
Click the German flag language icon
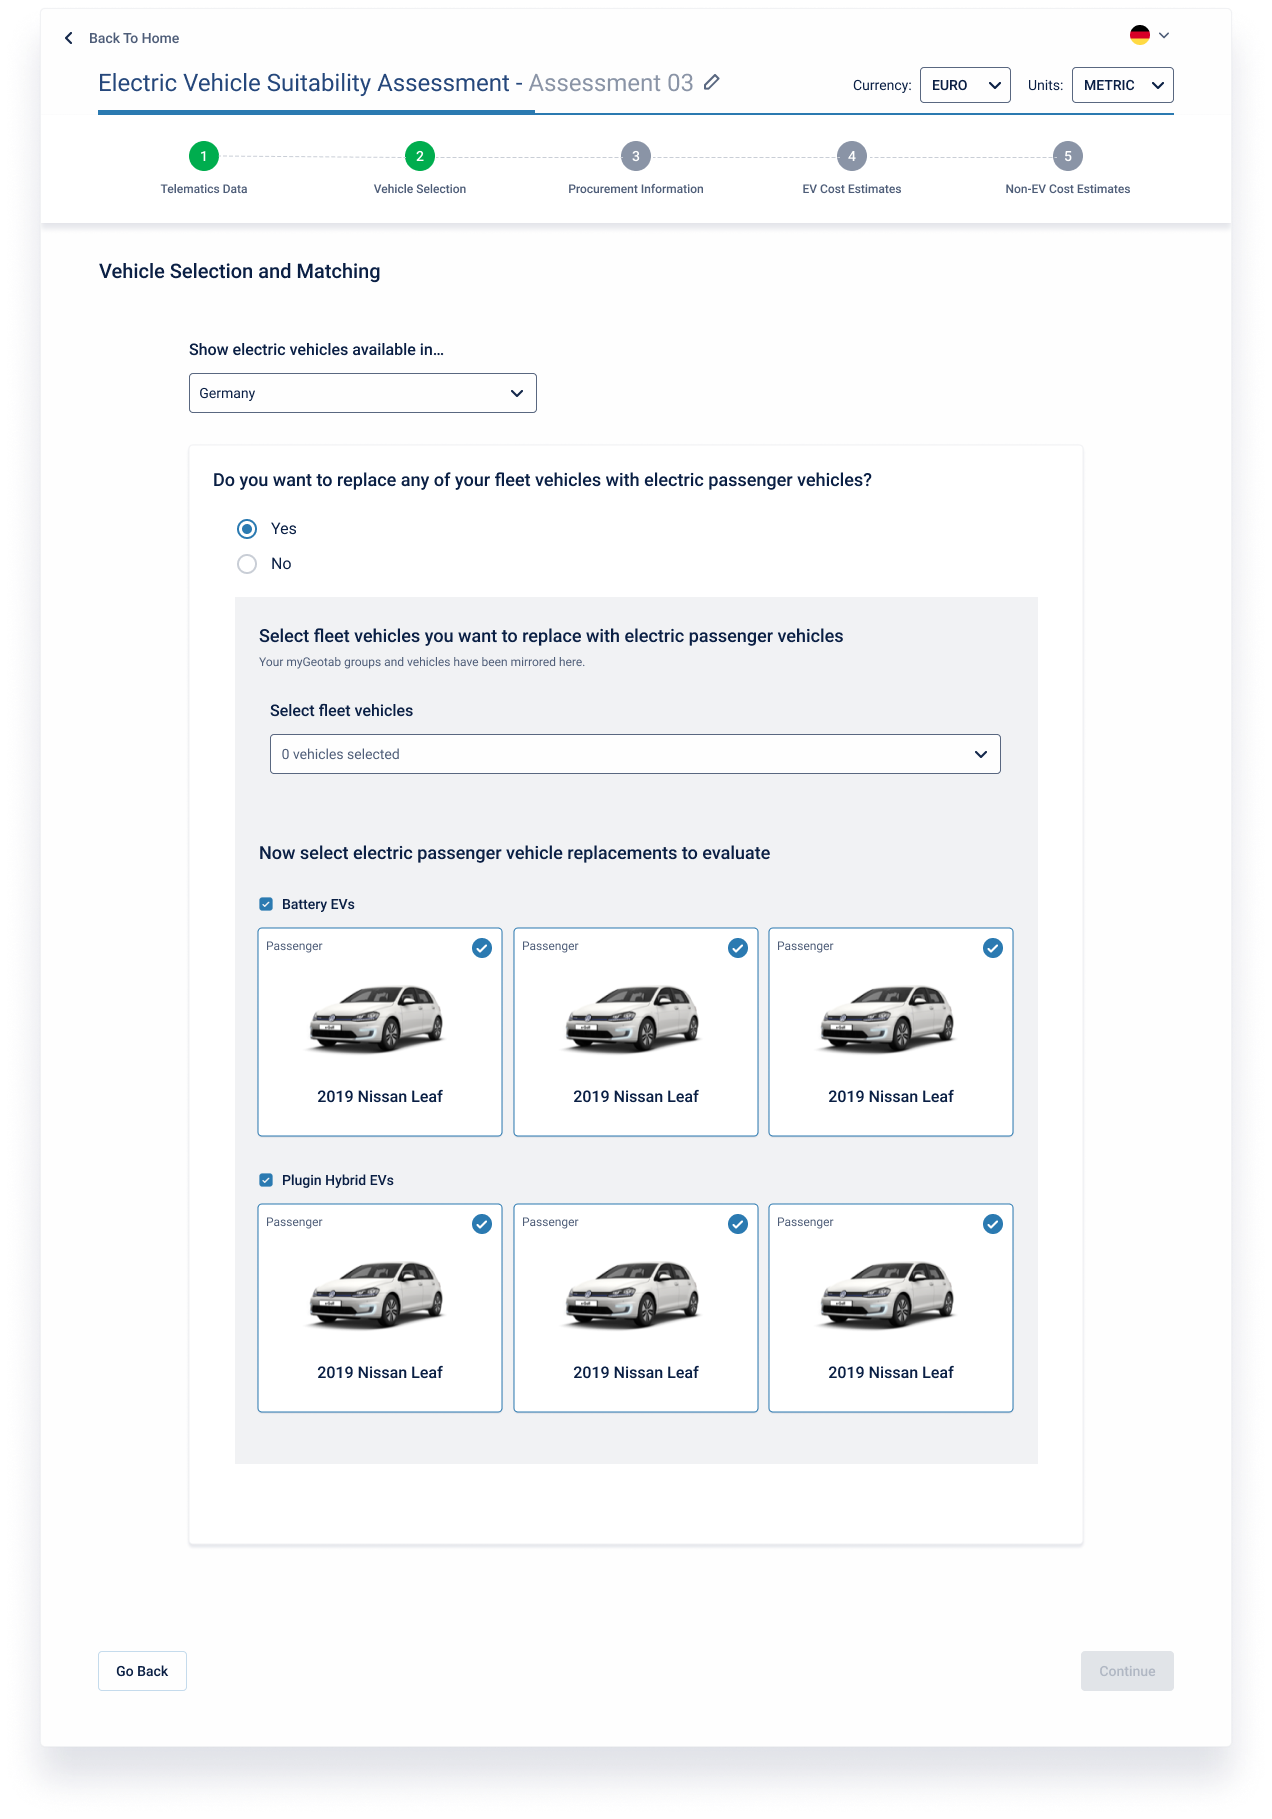click(x=1140, y=35)
